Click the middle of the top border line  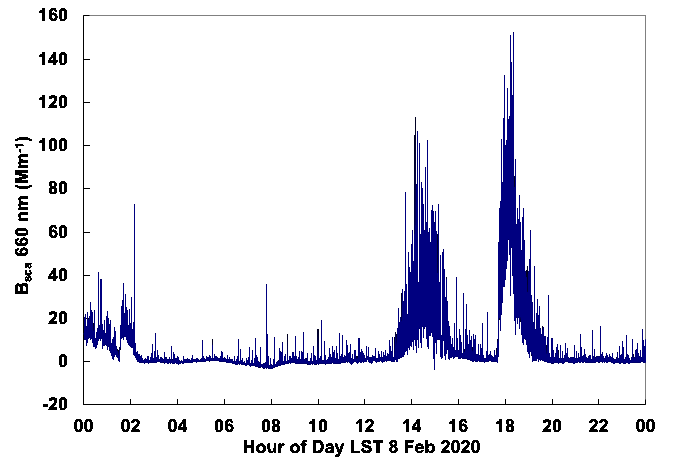(x=367, y=15)
